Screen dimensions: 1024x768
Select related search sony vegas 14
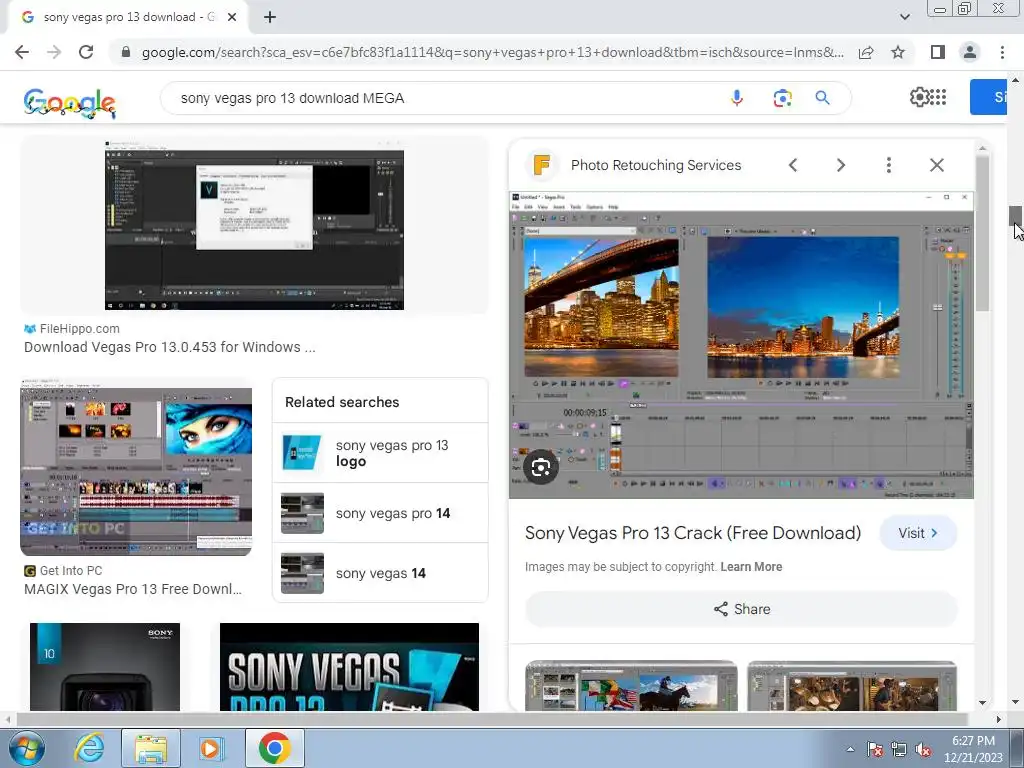pos(380,573)
